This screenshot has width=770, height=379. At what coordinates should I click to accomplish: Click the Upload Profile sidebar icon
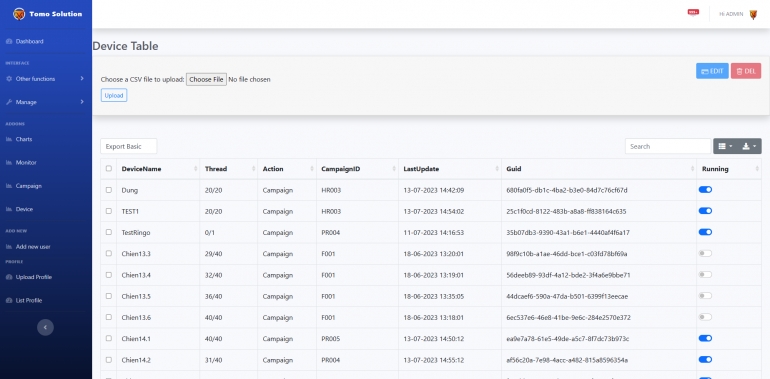9,277
